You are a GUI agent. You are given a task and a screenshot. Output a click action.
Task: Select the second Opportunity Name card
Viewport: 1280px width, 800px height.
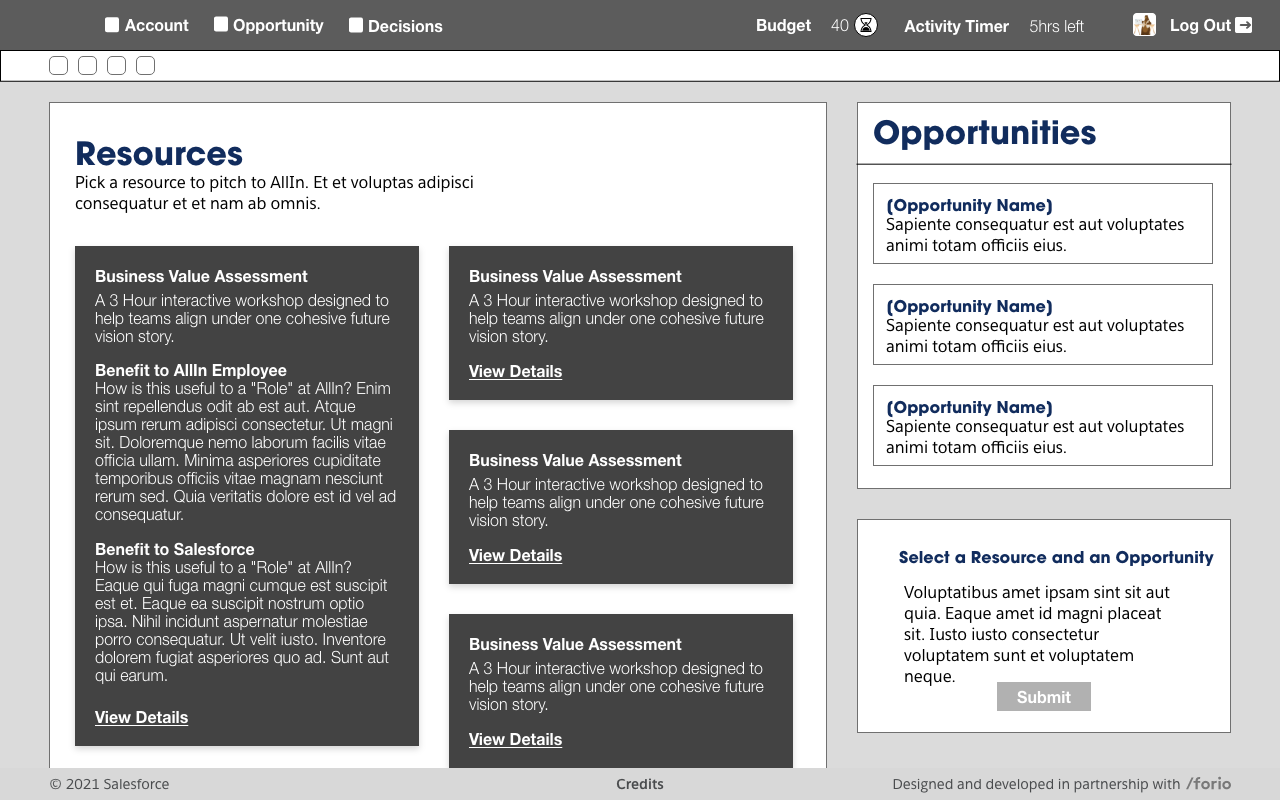(1043, 325)
